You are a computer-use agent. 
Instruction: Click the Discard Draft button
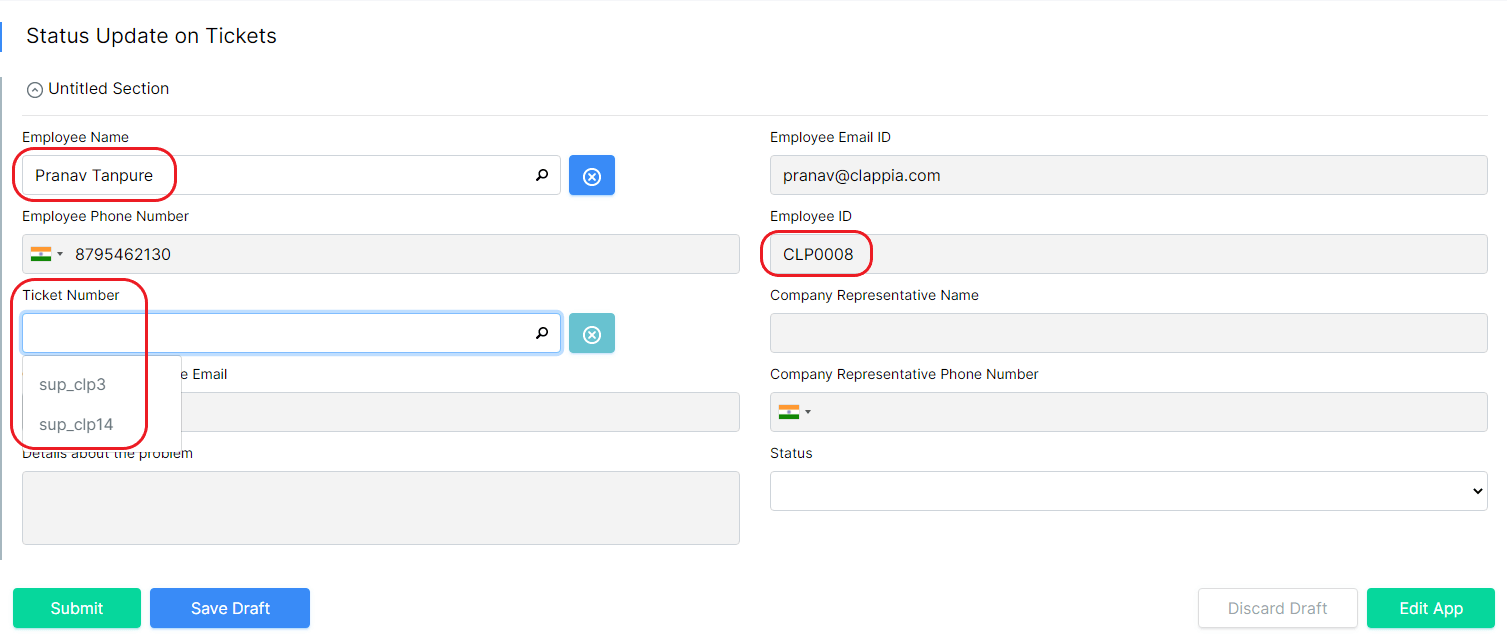point(1277,608)
